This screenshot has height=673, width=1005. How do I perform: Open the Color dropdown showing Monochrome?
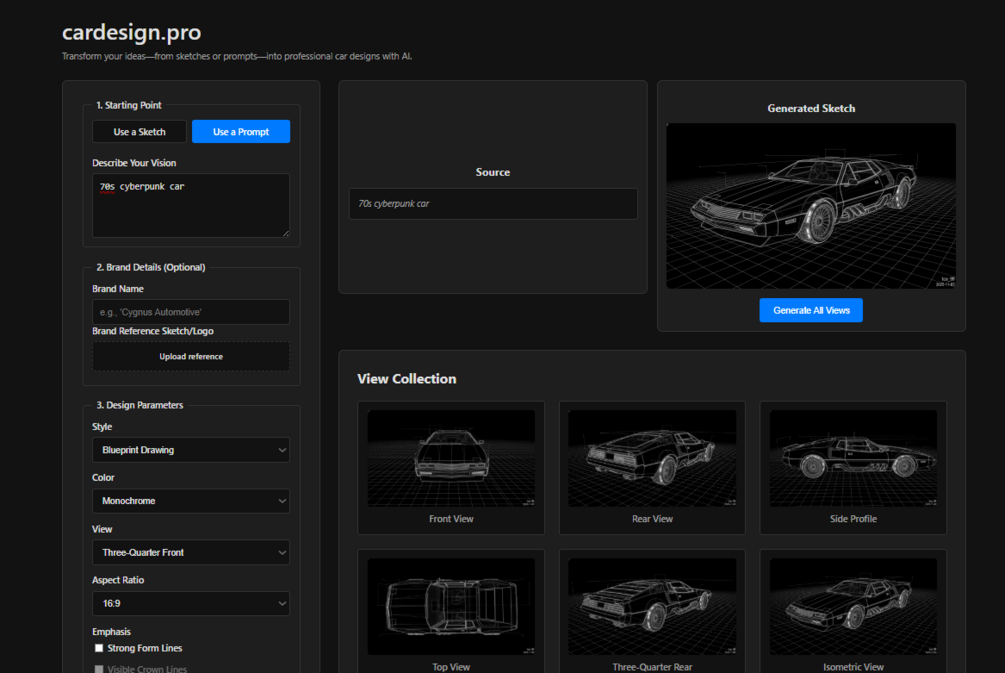191,501
